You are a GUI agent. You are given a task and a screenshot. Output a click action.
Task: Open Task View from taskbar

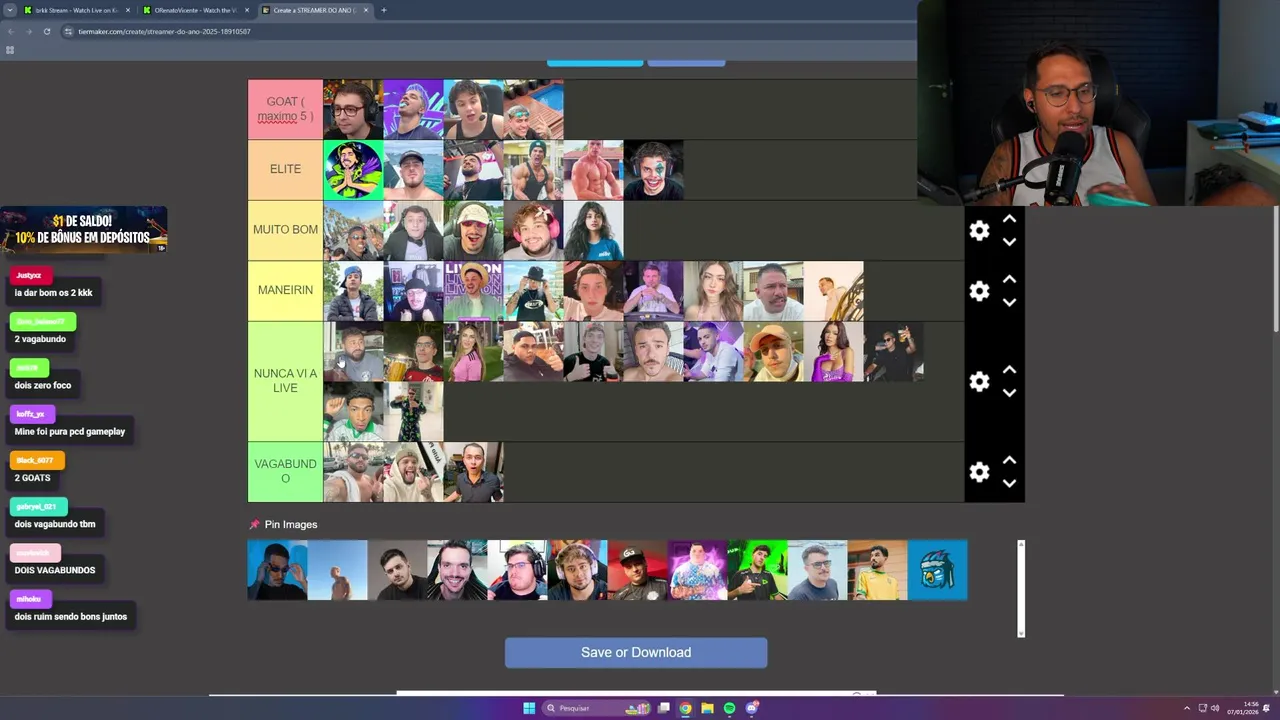[663, 708]
